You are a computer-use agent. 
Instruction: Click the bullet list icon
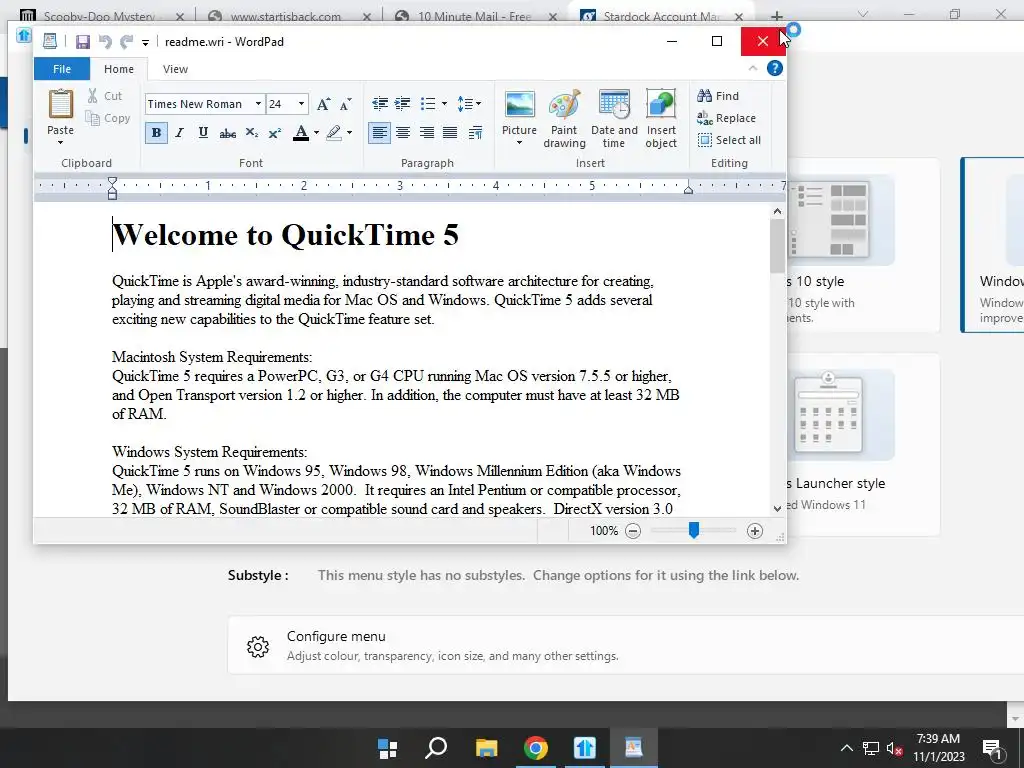tap(428, 103)
